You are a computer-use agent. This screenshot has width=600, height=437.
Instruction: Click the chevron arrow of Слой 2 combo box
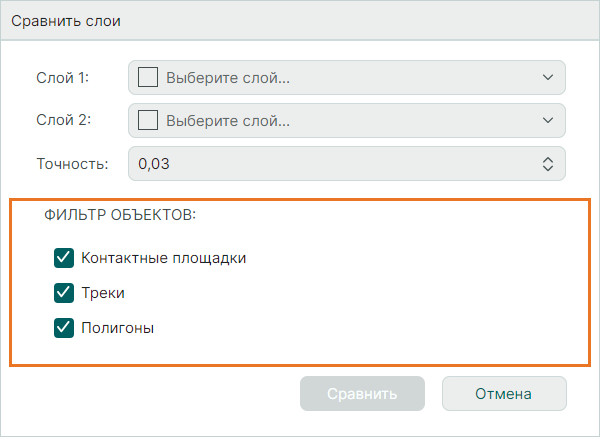[x=547, y=121]
